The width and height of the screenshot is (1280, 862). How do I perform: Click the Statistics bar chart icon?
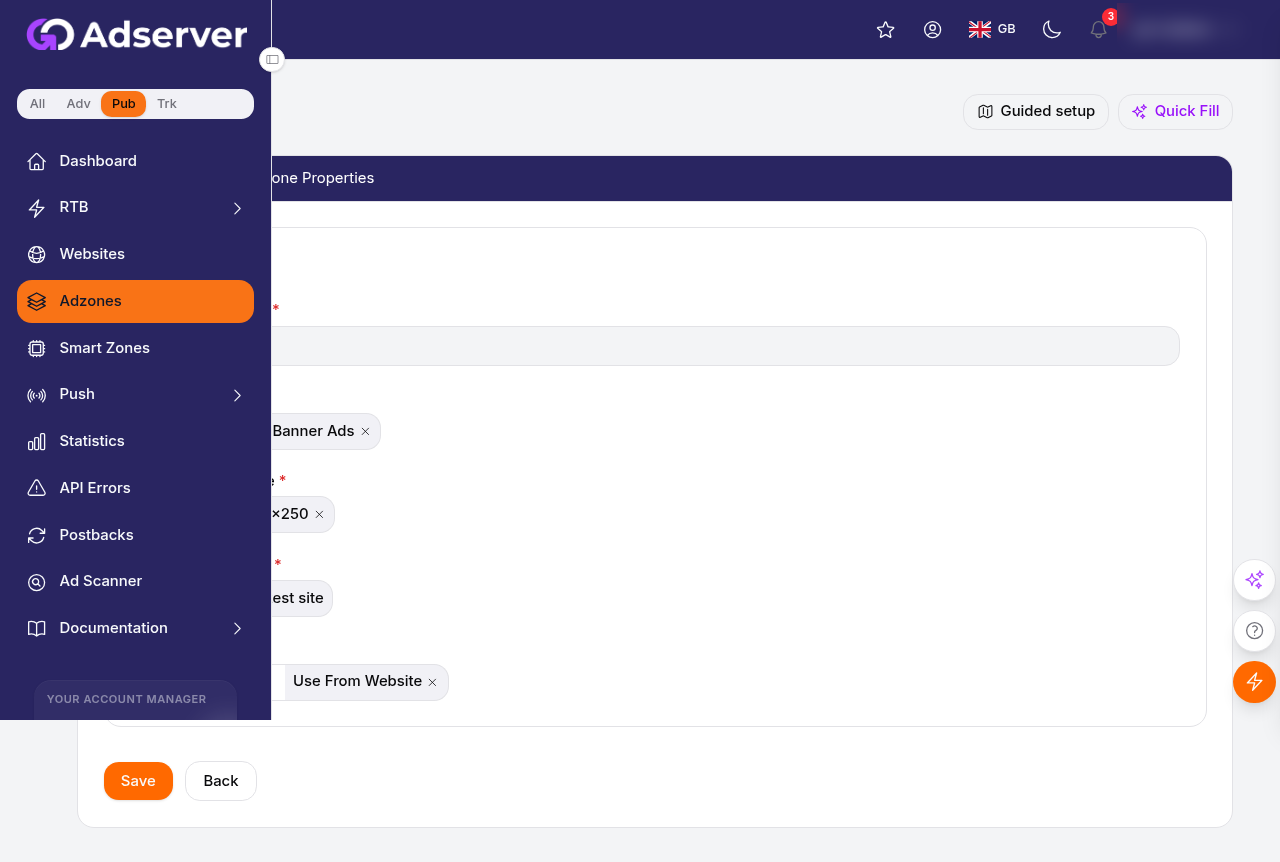point(37,441)
